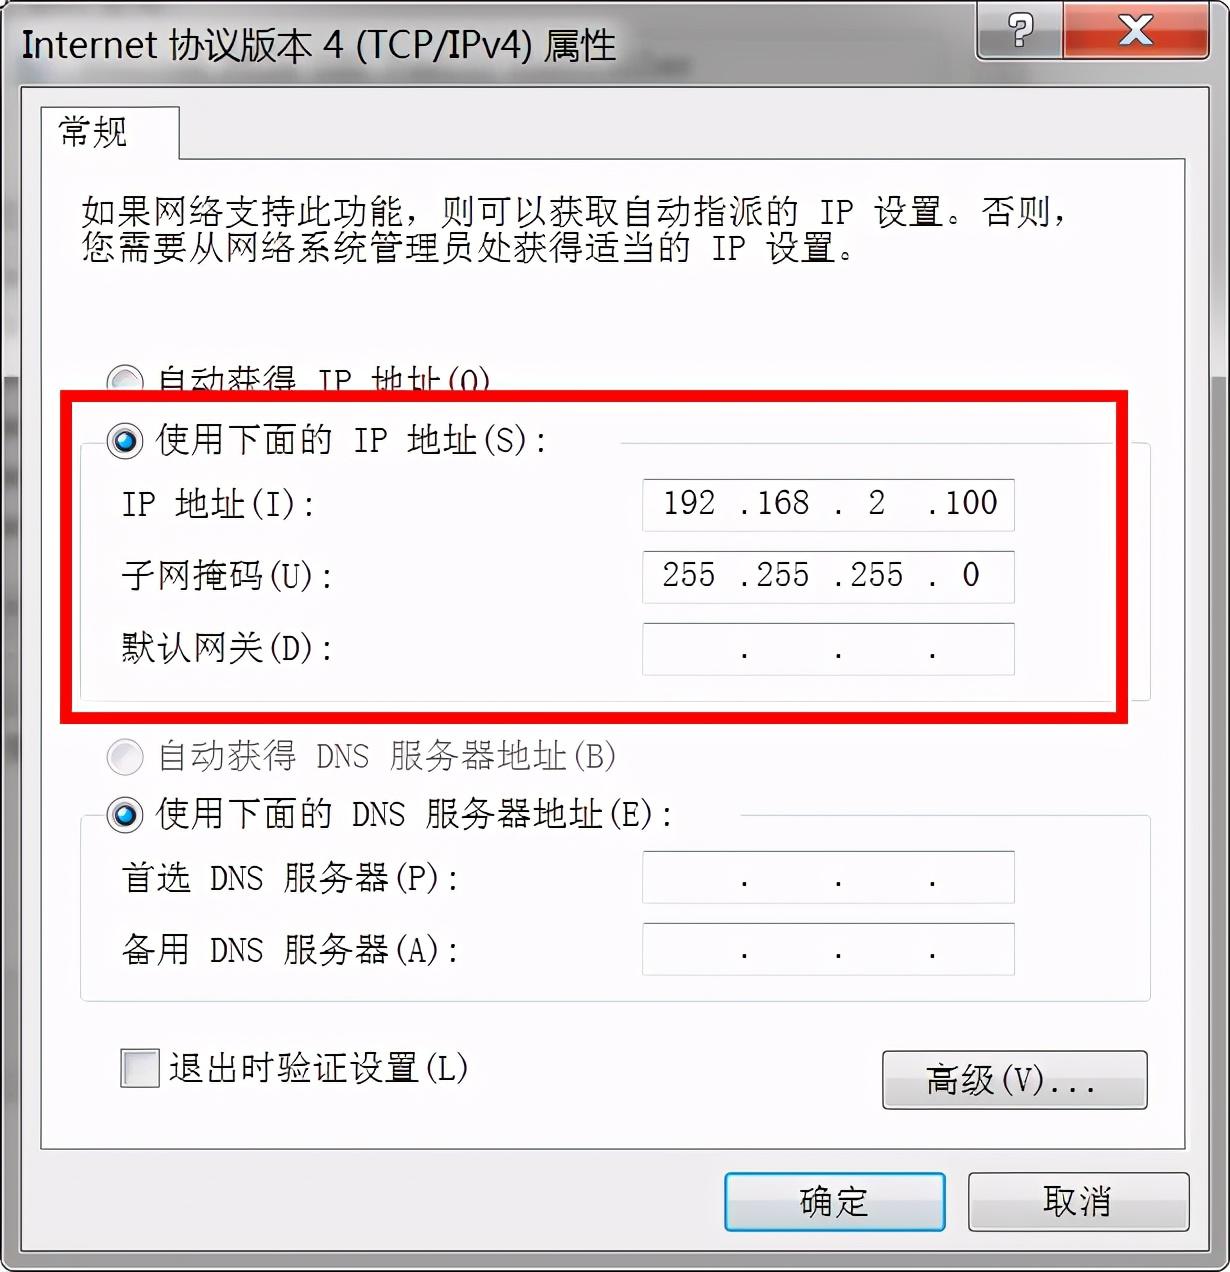Image resolution: width=1230 pixels, height=1272 pixels.
Task: Click the 100 octet of IP address
Action: (x=971, y=503)
